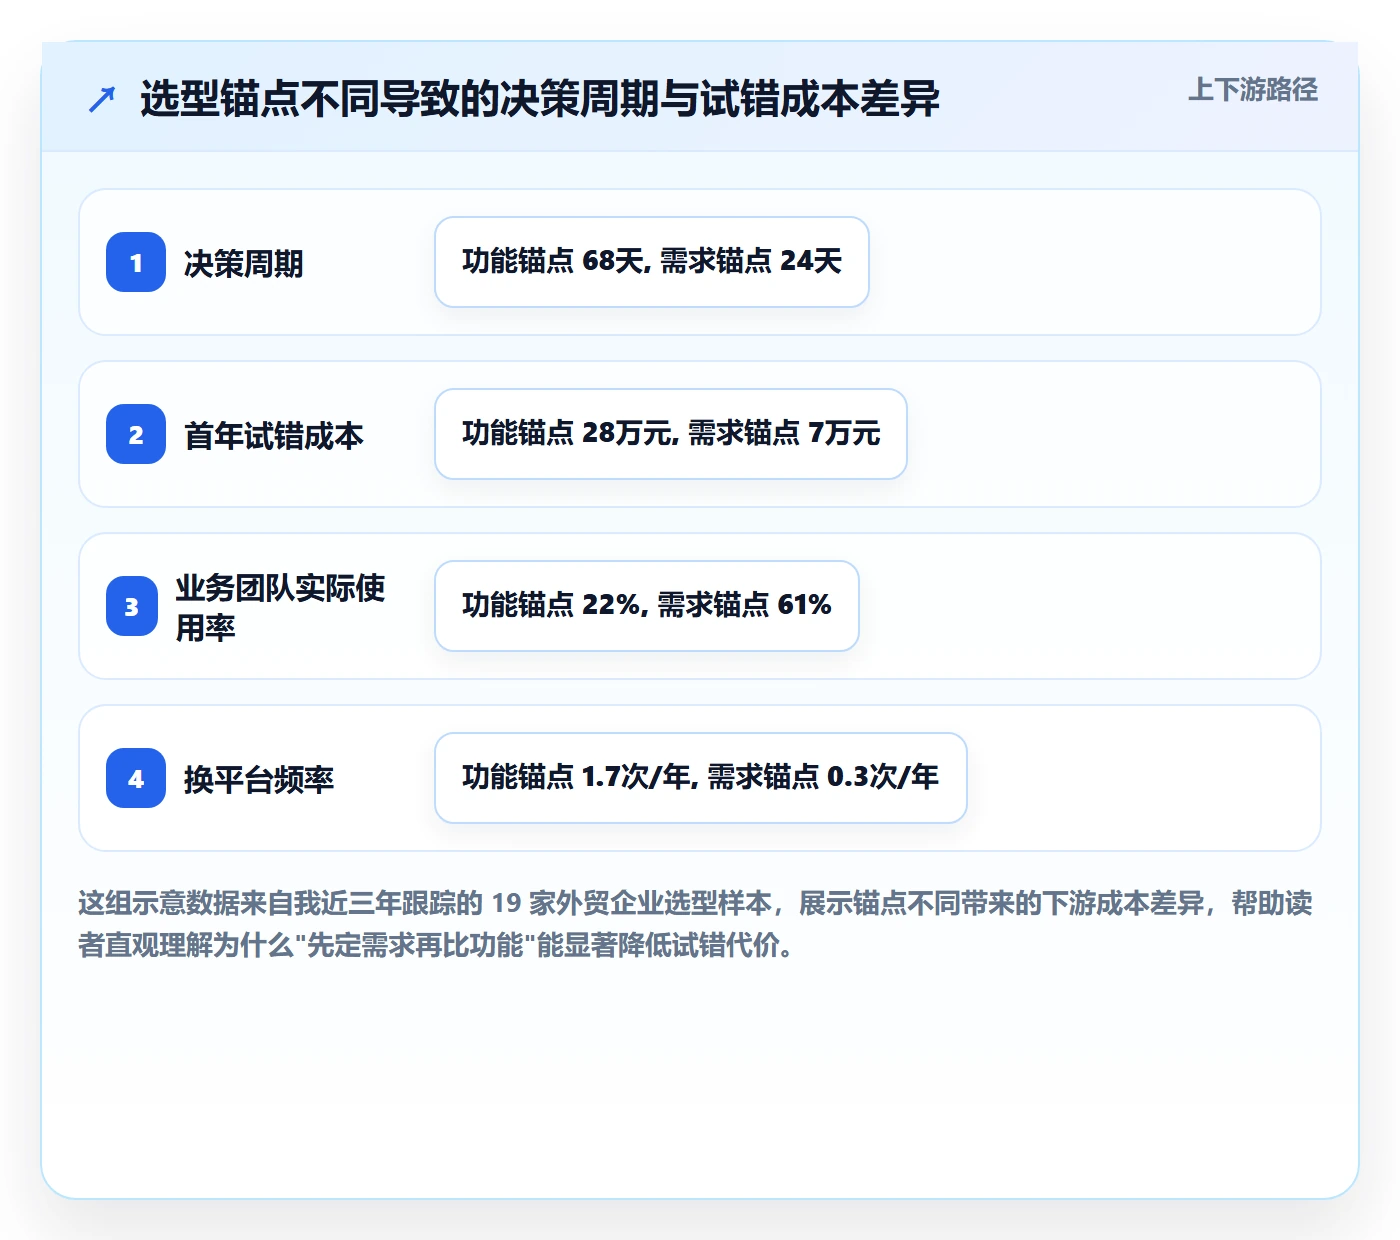Click the value box 功能锚点 1.7次/年, 需求锚点 0.3次/年
This screenshot has width=1400, height=1240.
point(701,778)
